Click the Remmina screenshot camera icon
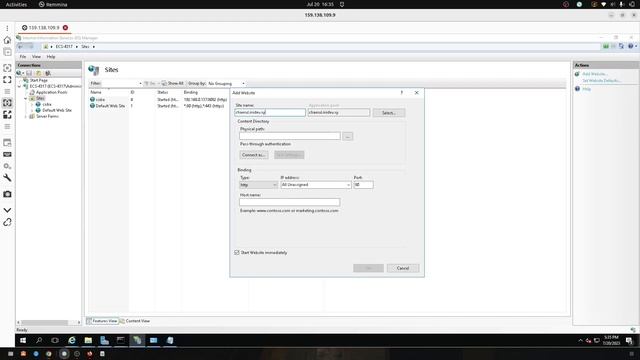This screenshot has width=640, height=360. click(7, 194)
